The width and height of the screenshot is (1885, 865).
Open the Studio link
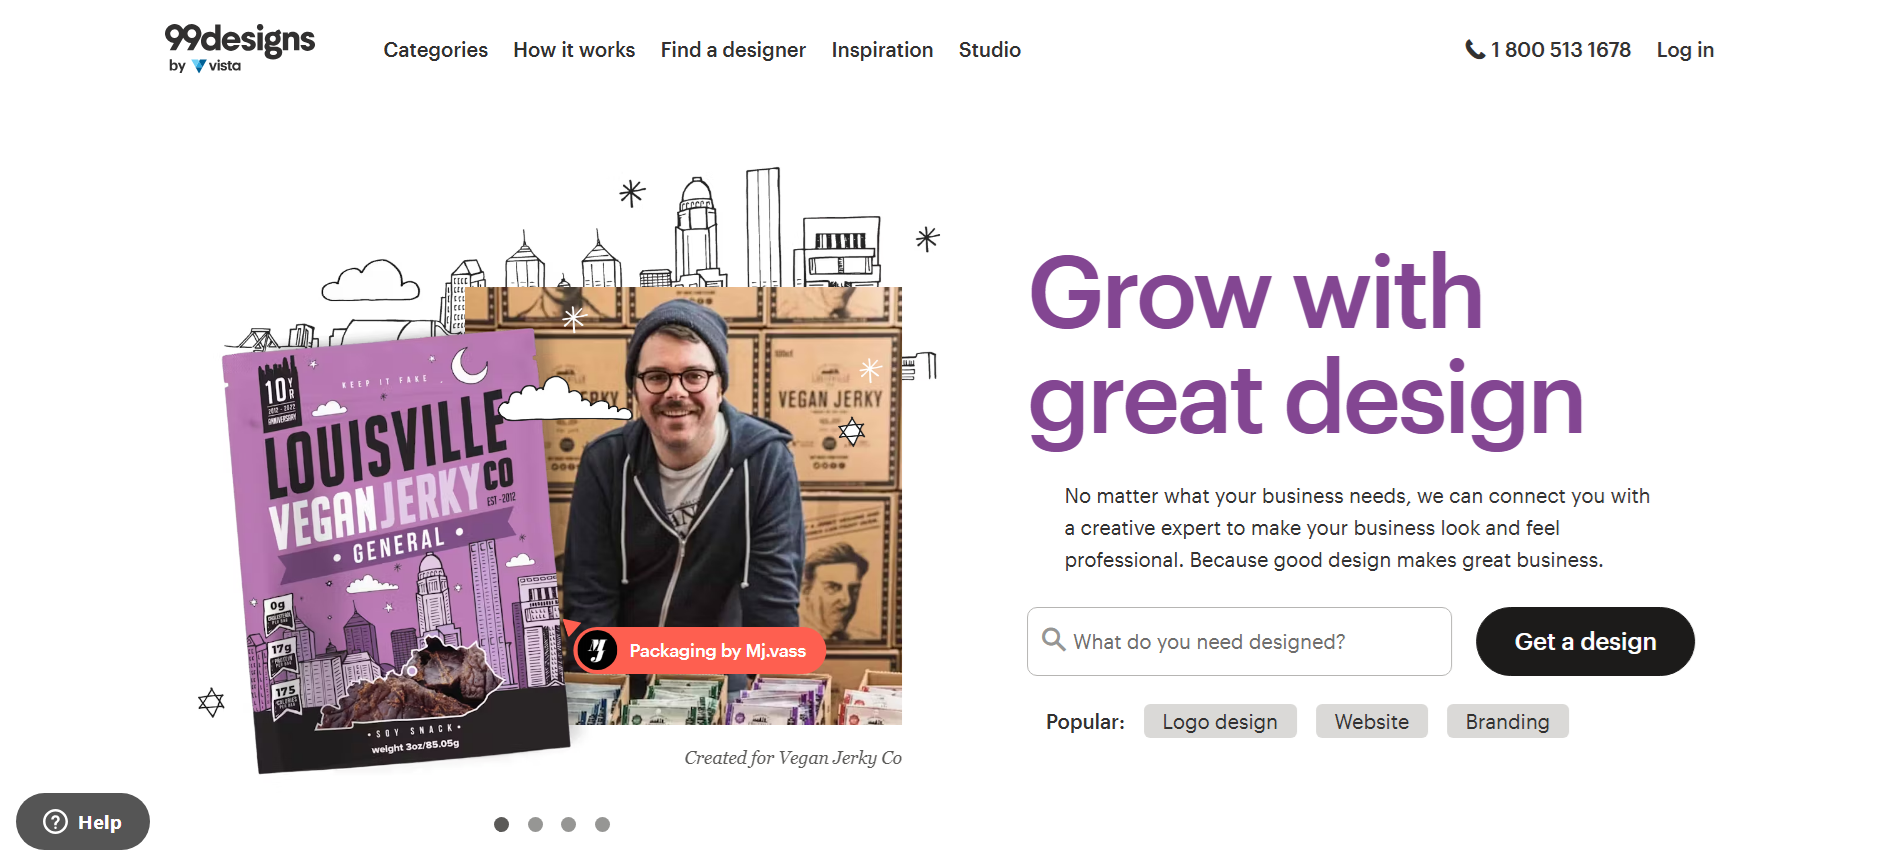point(989,50)
